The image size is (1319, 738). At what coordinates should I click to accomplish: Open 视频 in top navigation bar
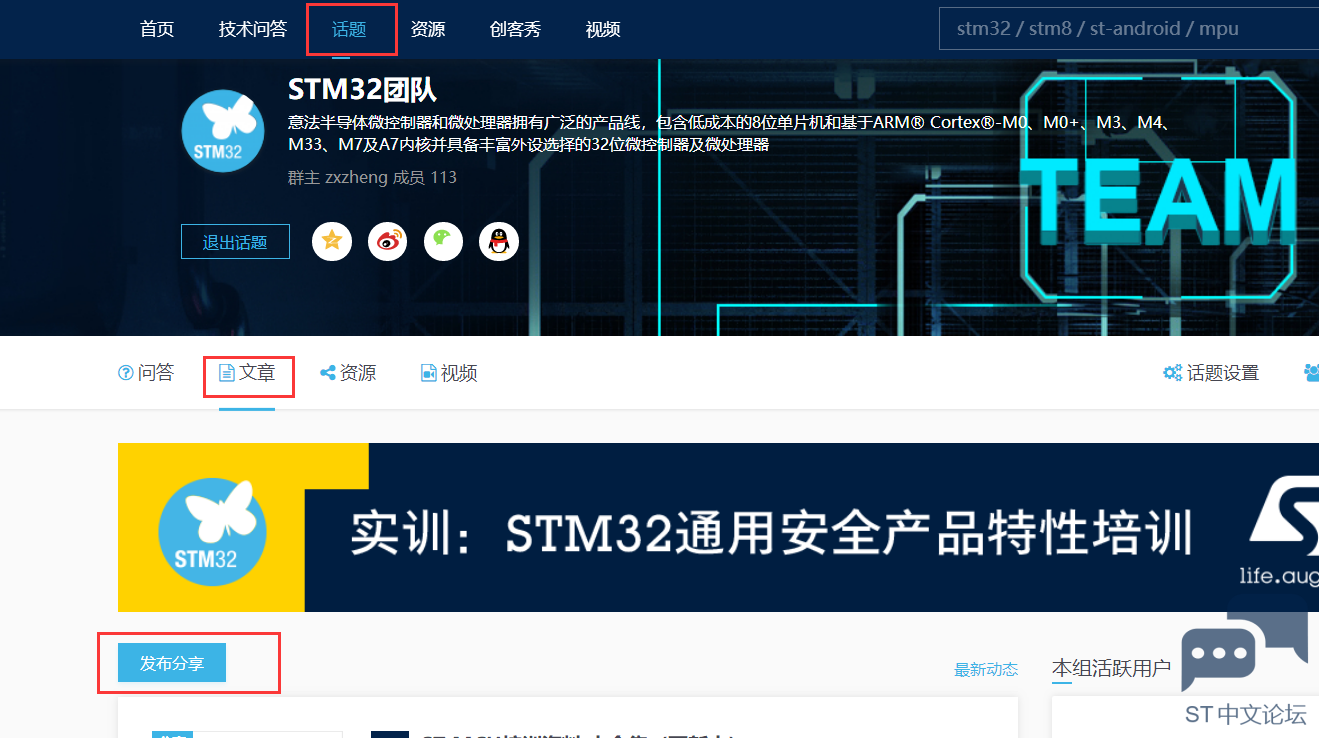pos(603,29)
